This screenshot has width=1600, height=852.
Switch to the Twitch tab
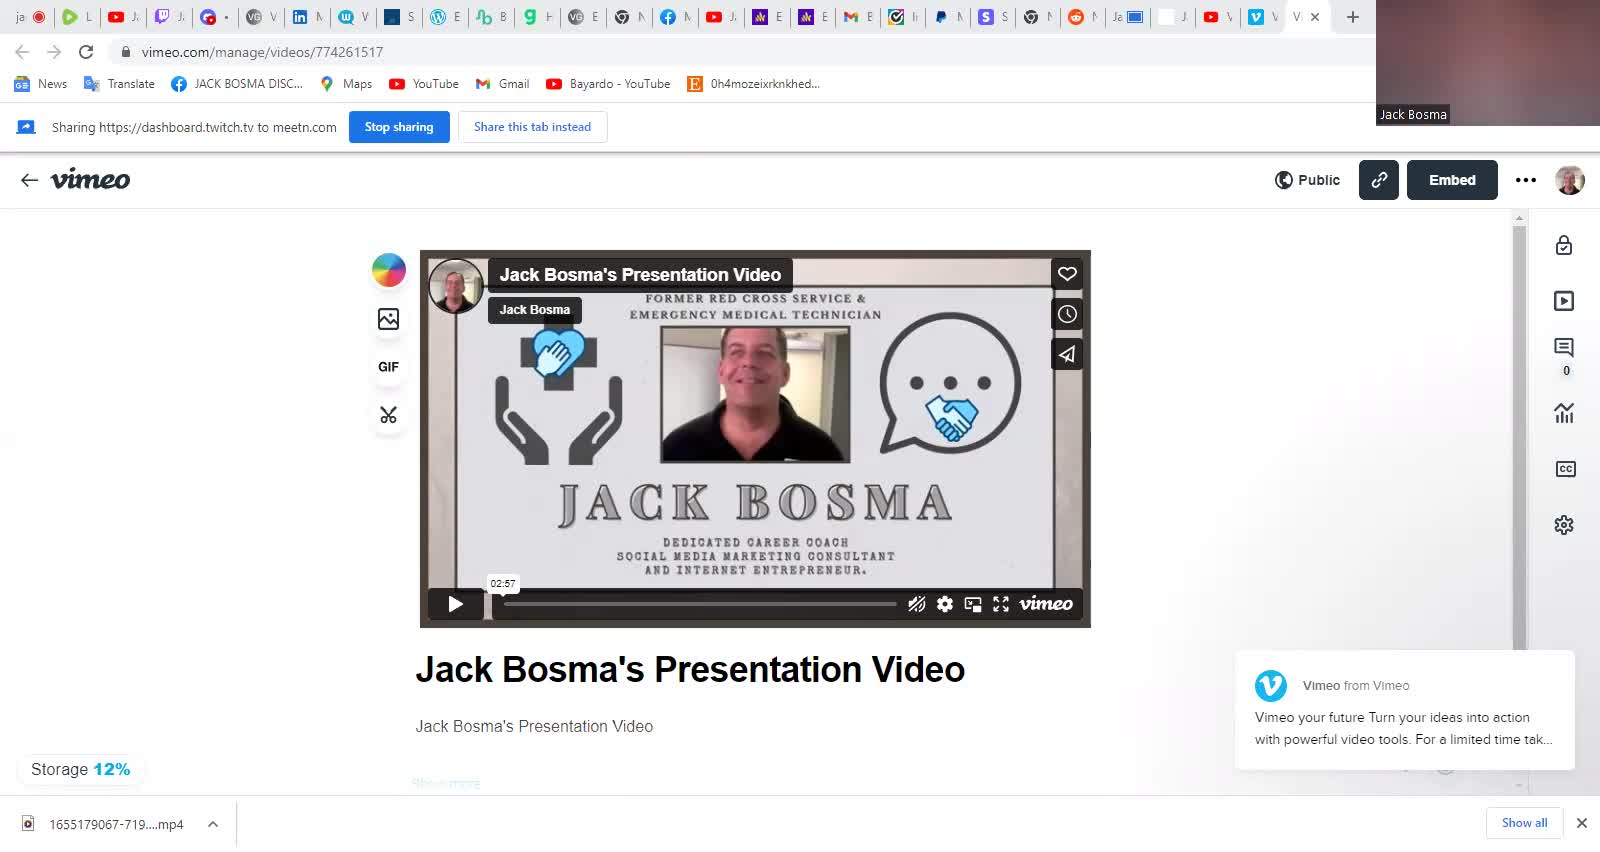coord(170,17)
